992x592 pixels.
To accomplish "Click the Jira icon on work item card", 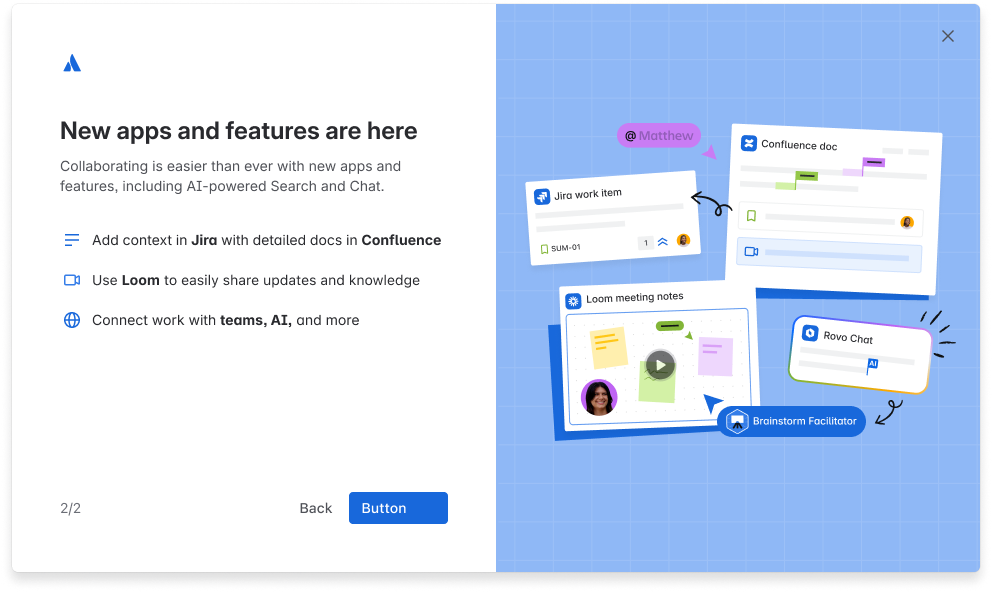I will point(542,197).
